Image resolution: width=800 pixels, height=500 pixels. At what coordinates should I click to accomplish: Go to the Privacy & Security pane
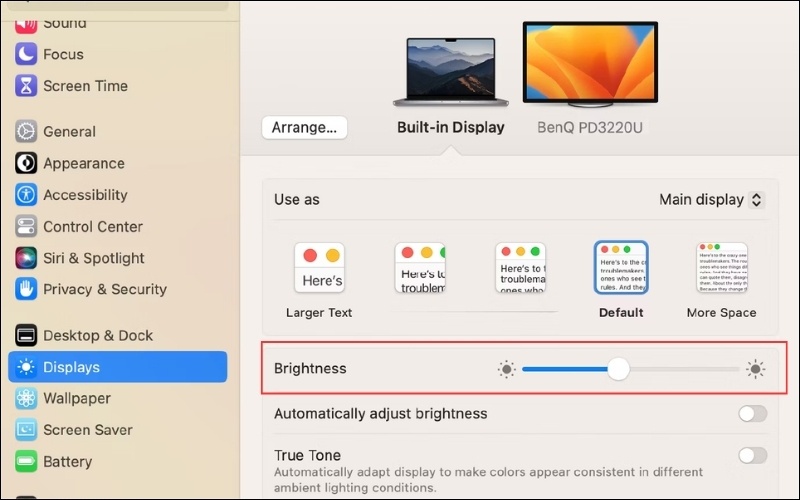[x=117, y=289]
